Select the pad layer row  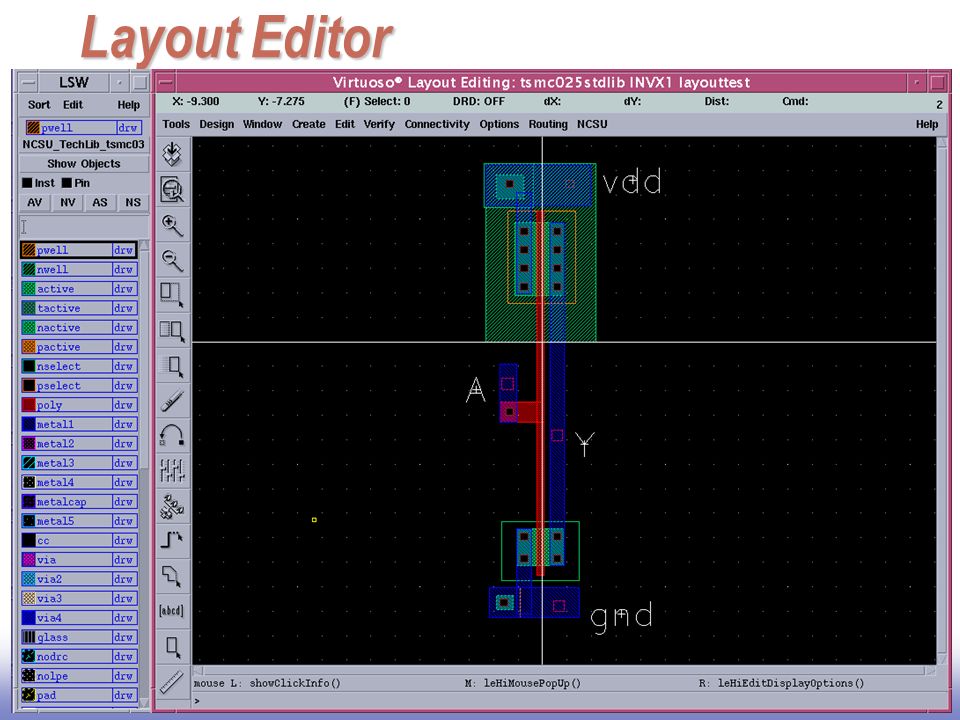[79, 696]
